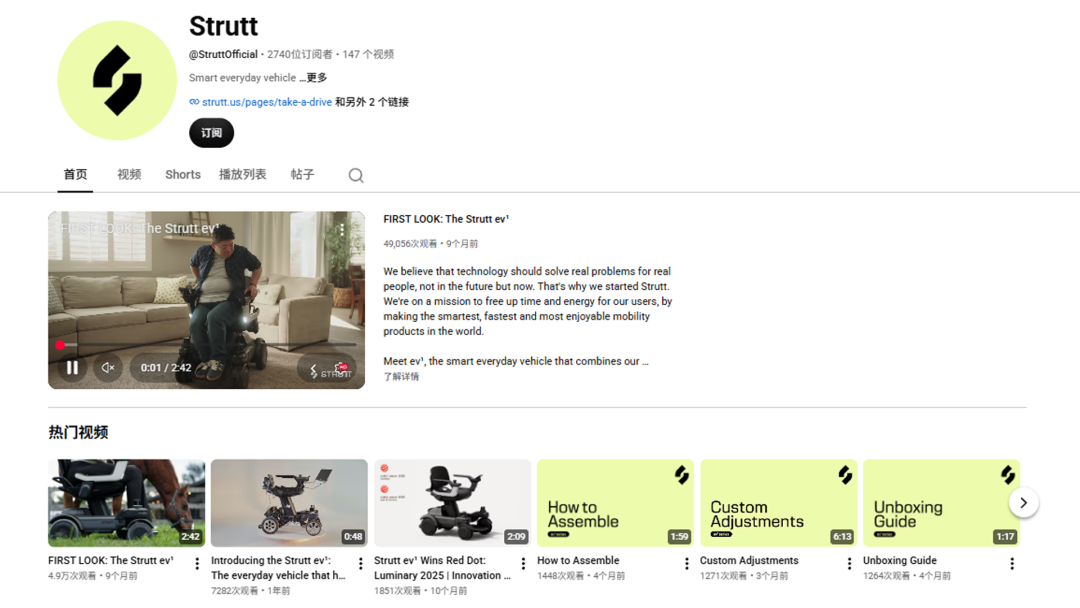Switch to the 首页 tab

click(75, 175)
